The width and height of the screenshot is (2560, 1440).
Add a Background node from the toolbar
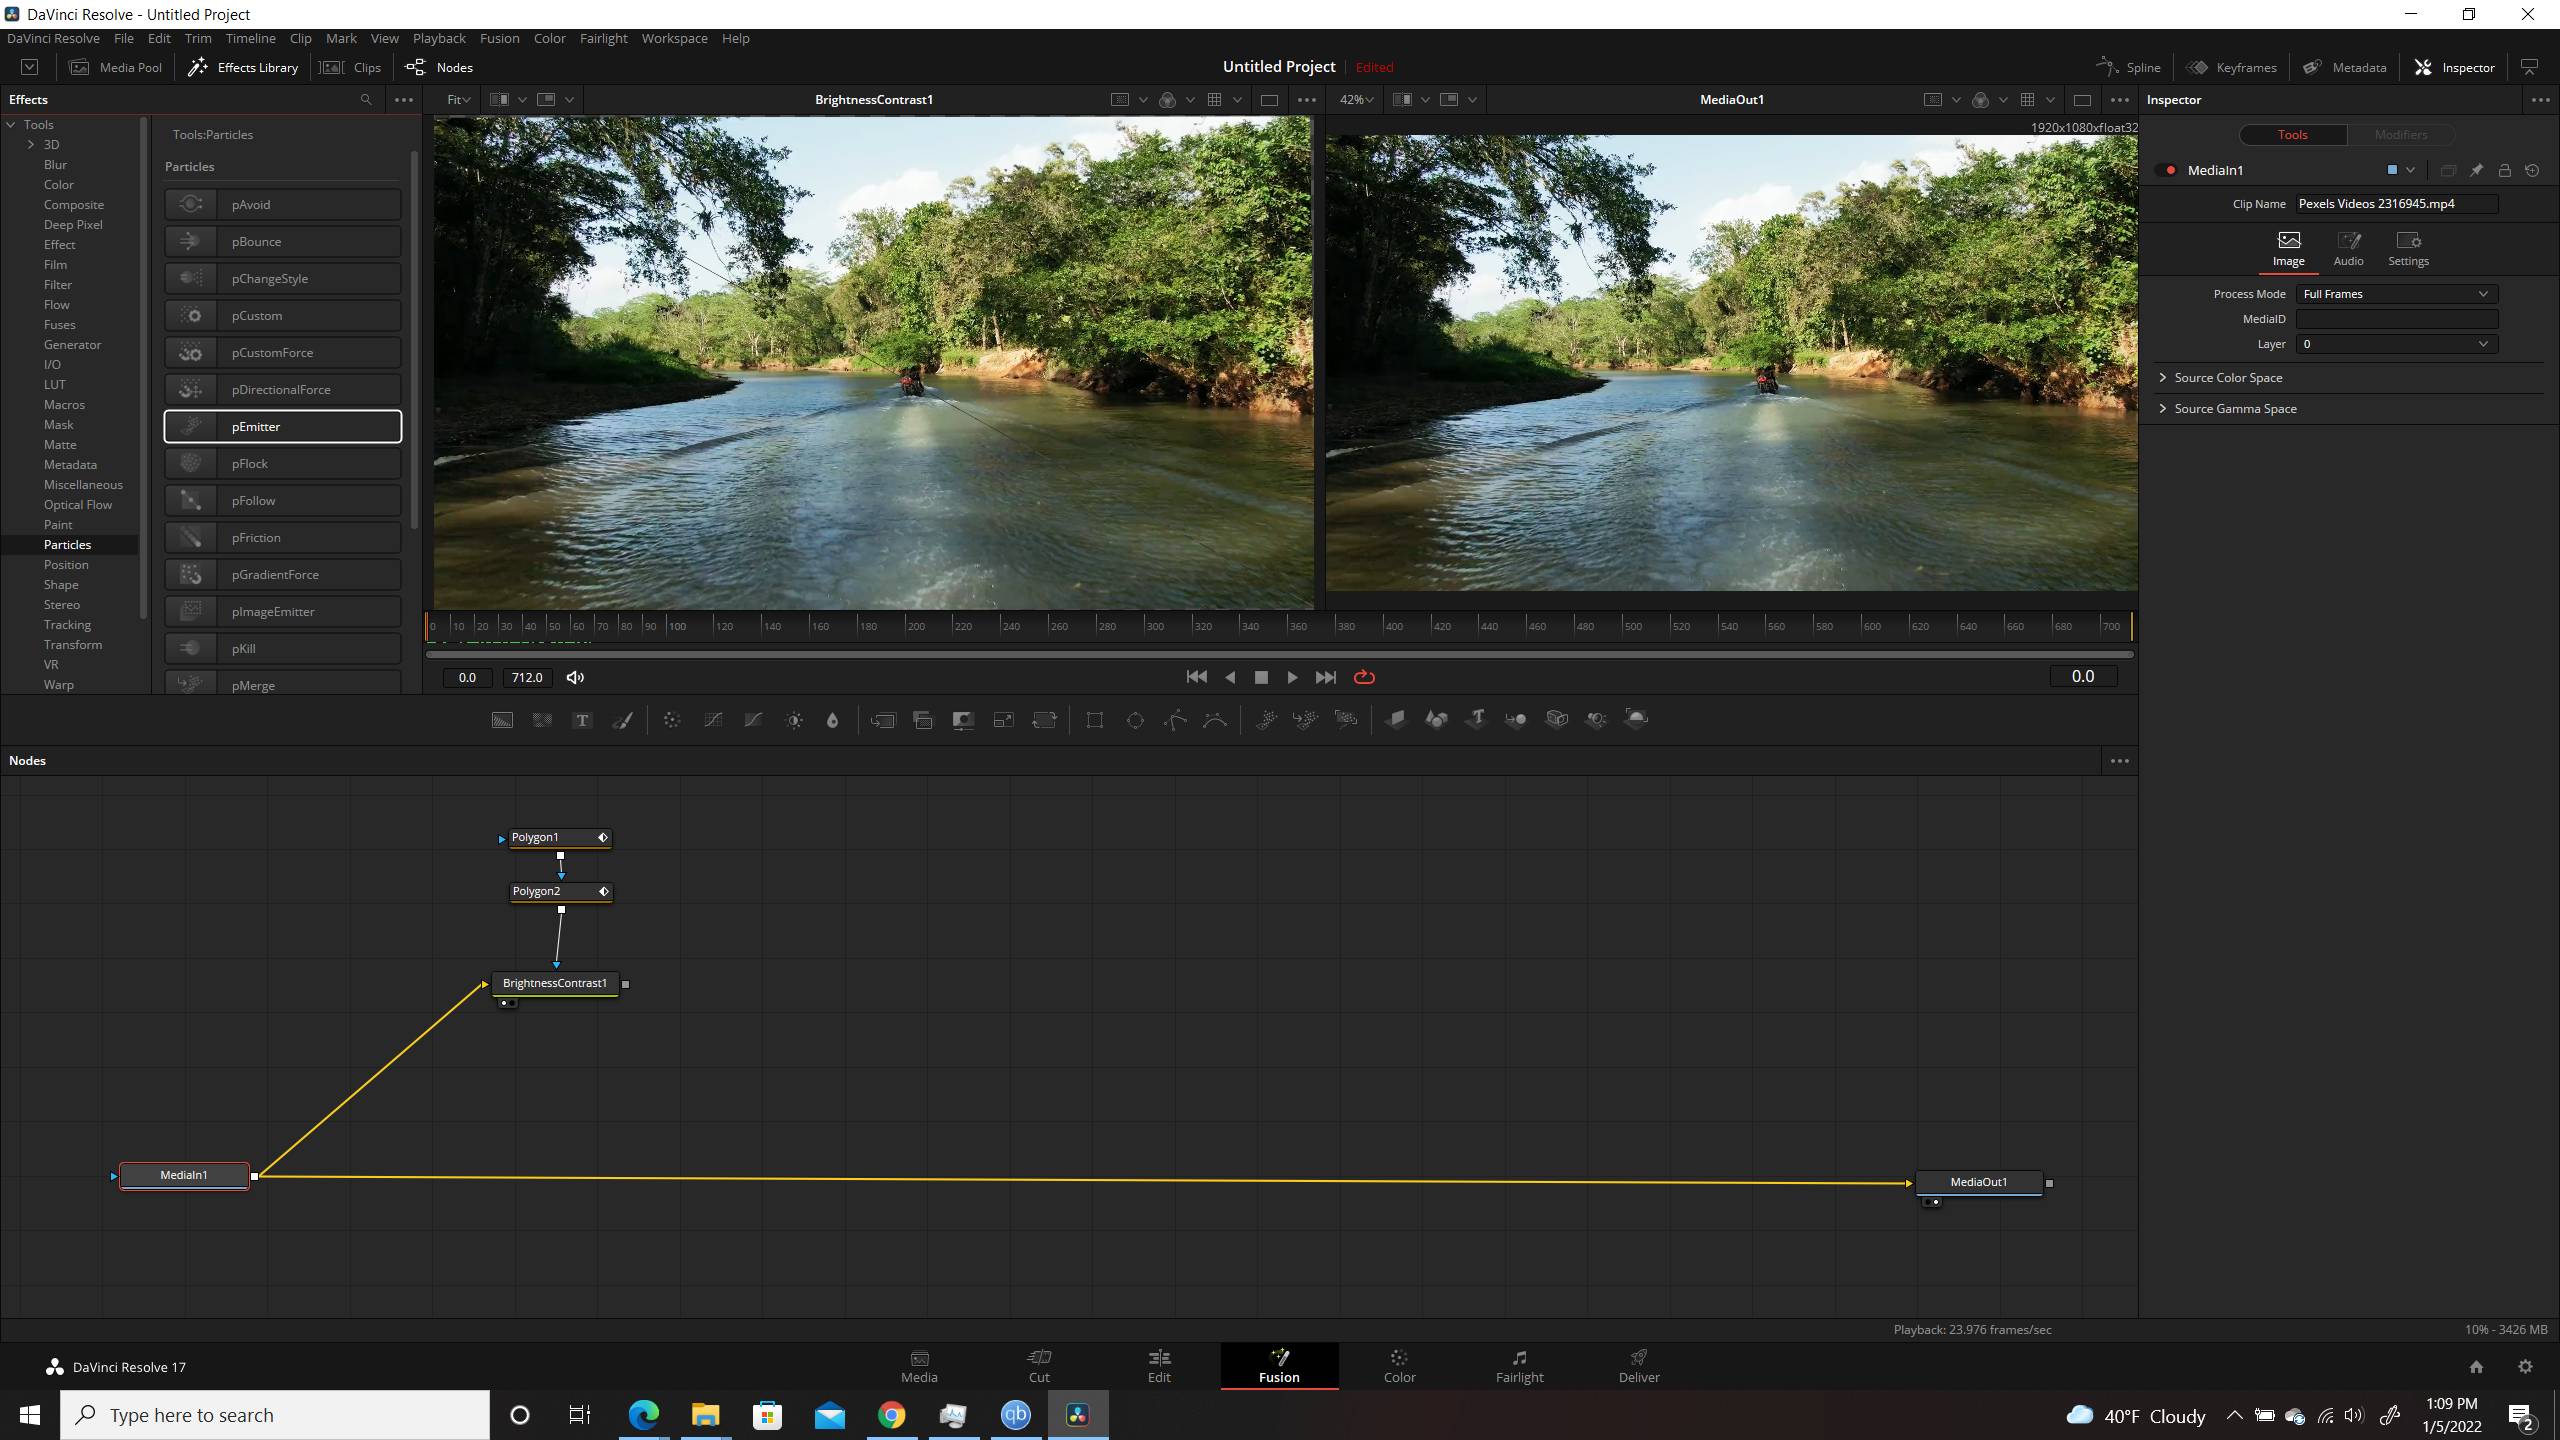click(x=502, y=720)
